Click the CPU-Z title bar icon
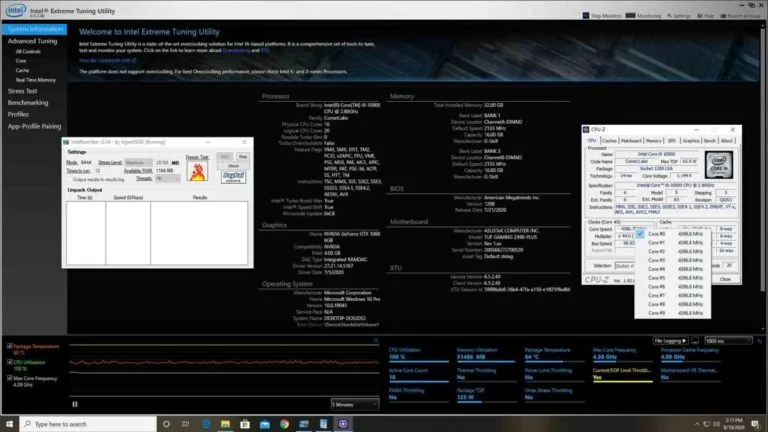 coord(586,129)
